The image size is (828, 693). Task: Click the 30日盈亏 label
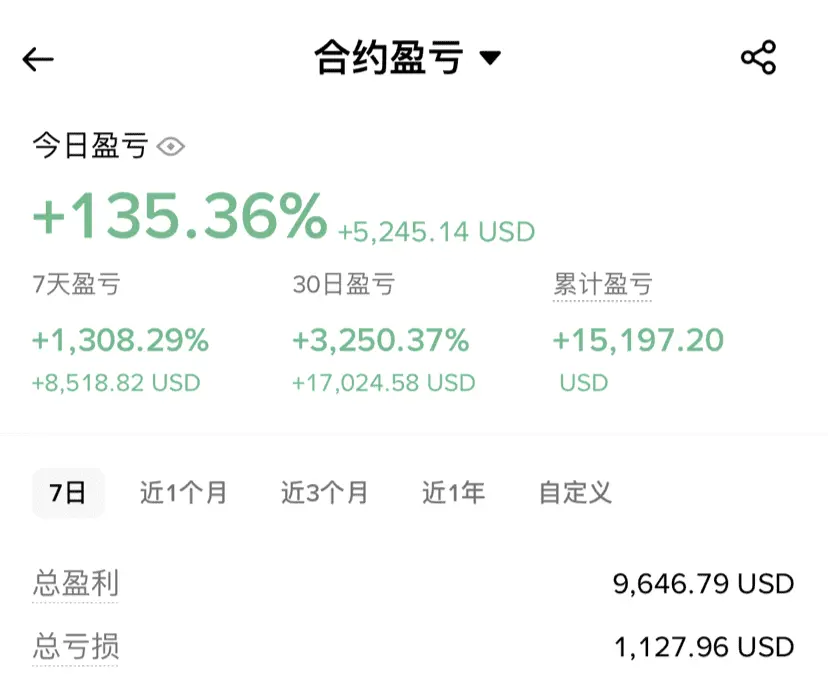coord(343,285)
